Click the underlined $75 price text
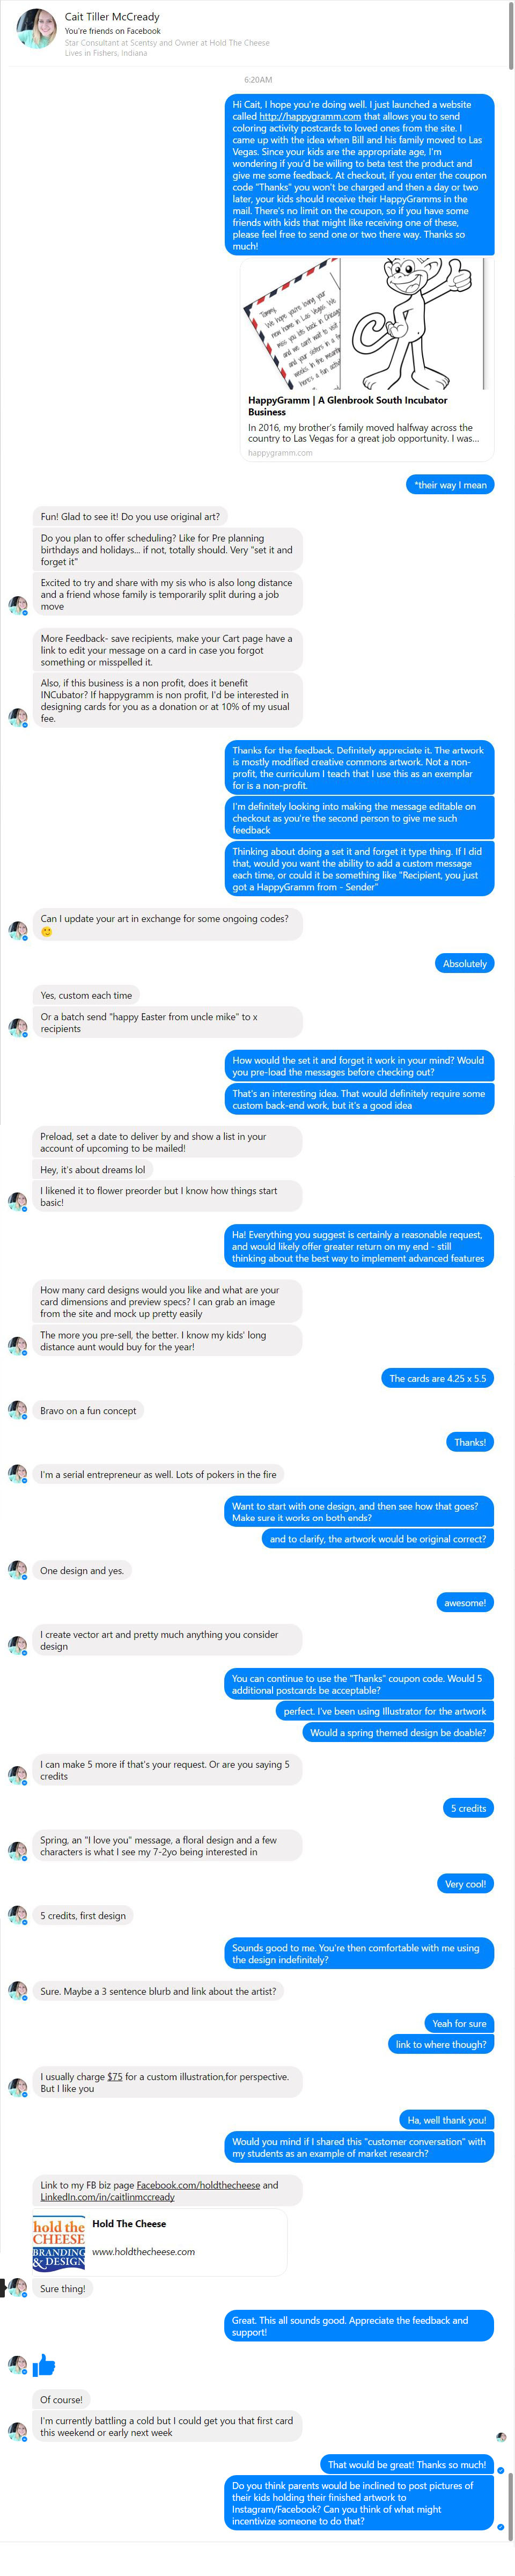The image size is (515, 2576). tap(115, 2076)
